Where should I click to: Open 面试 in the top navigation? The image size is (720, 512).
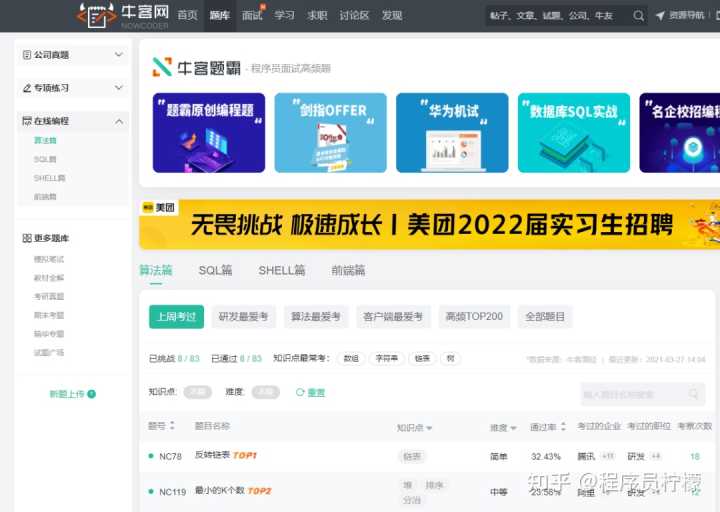coord(252,16)
